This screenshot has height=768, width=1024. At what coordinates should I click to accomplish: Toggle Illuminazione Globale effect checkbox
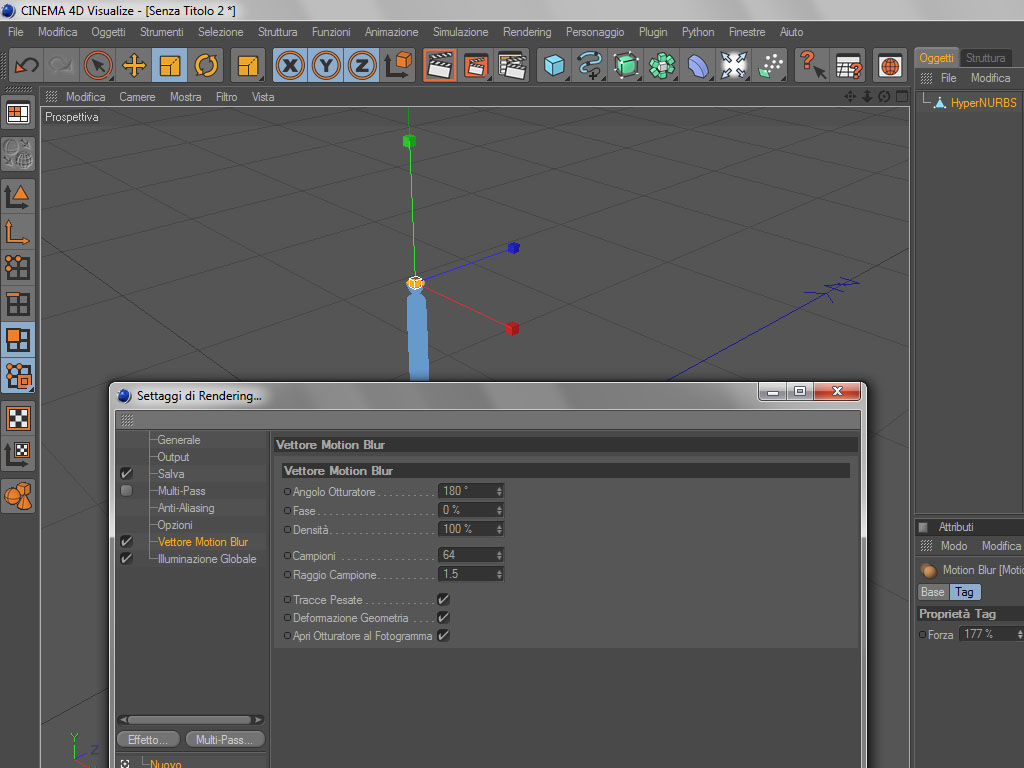pos(127,558)
